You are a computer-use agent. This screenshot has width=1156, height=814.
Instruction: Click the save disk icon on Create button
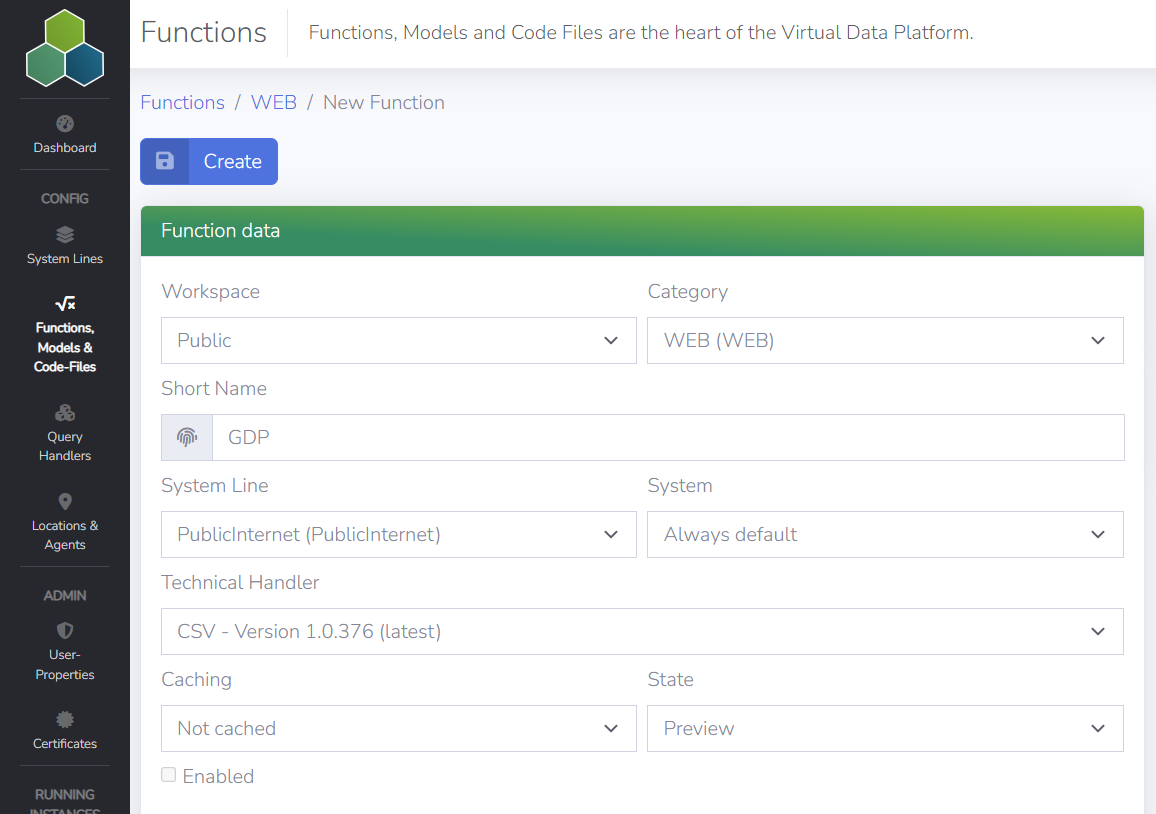pos(164,160)
